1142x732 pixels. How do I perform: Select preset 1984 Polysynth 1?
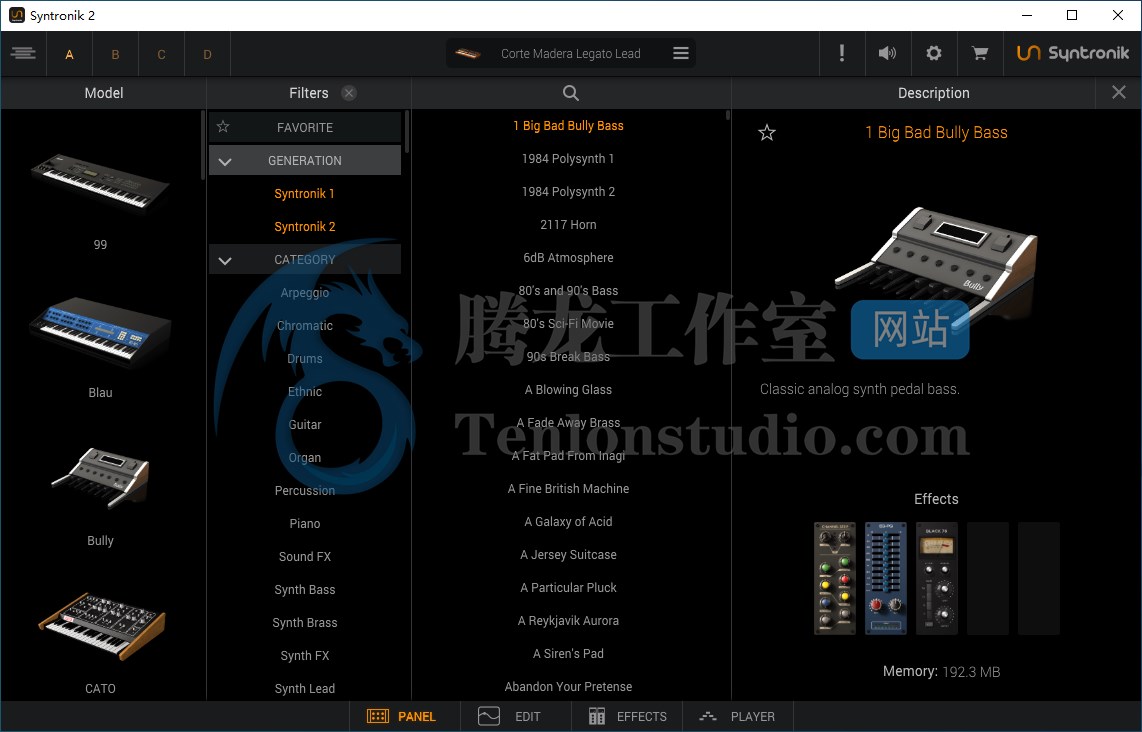[x=568, y=159]
